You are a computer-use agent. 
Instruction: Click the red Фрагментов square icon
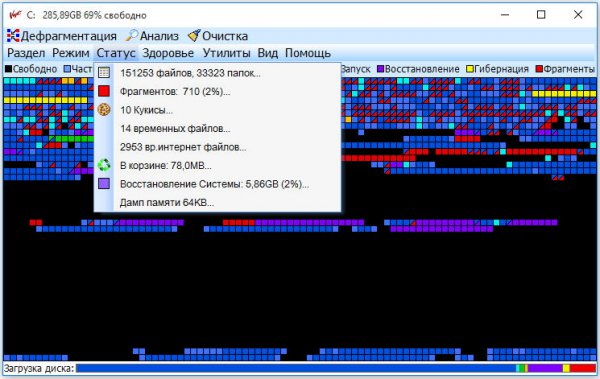104,91
